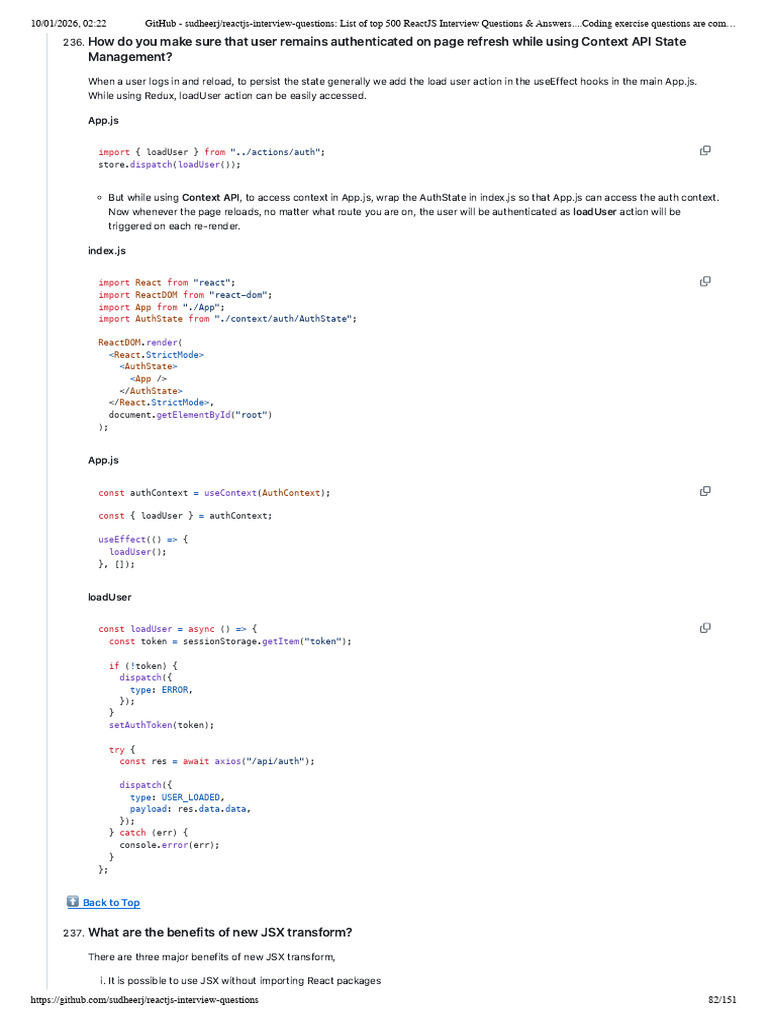Viewport: 768px width, 1024px height.
Task: Click the 'type: USER_LOADED,' line
Action: 177,797
